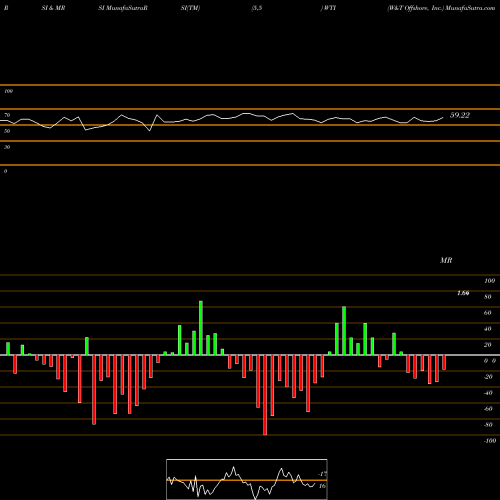Open the mini overview chart thumbnail
This screenshot has height=500, width=500.
[247, 479]
